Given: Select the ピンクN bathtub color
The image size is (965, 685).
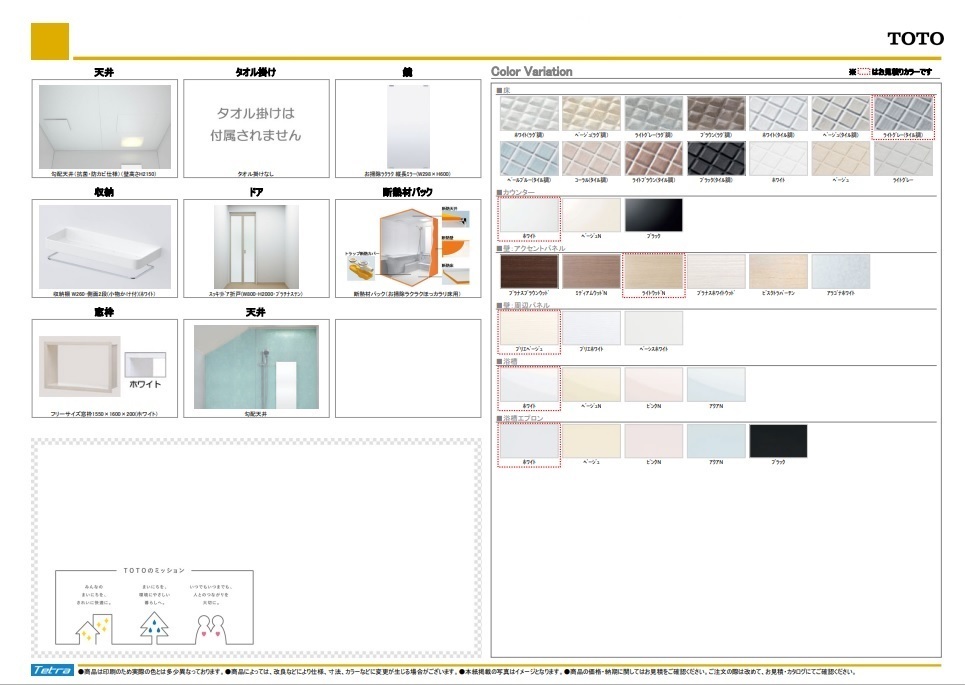Looking at the screenshot, I should pyautogui.click(x=653, y=384).
